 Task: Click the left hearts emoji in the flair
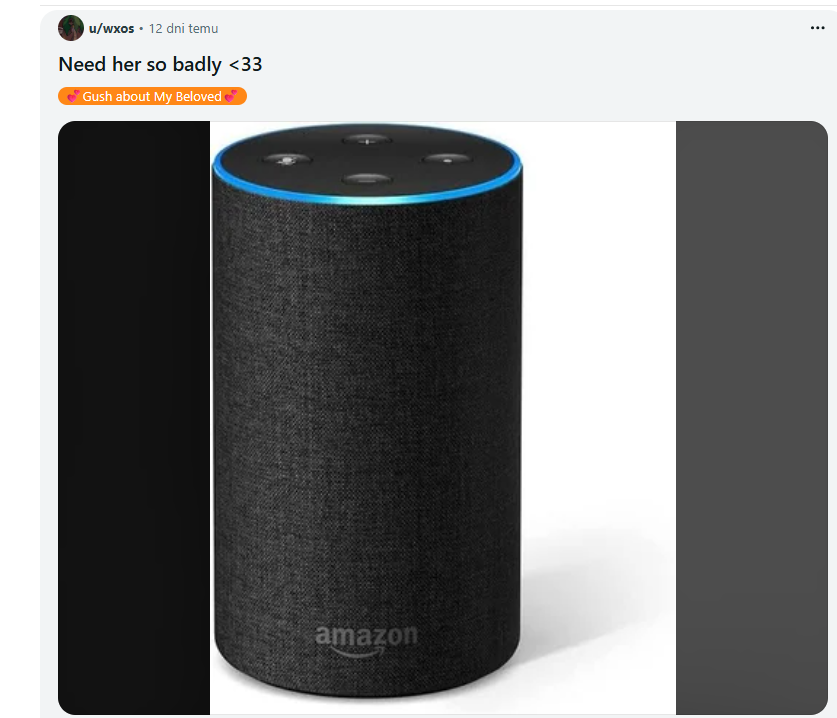74,96
